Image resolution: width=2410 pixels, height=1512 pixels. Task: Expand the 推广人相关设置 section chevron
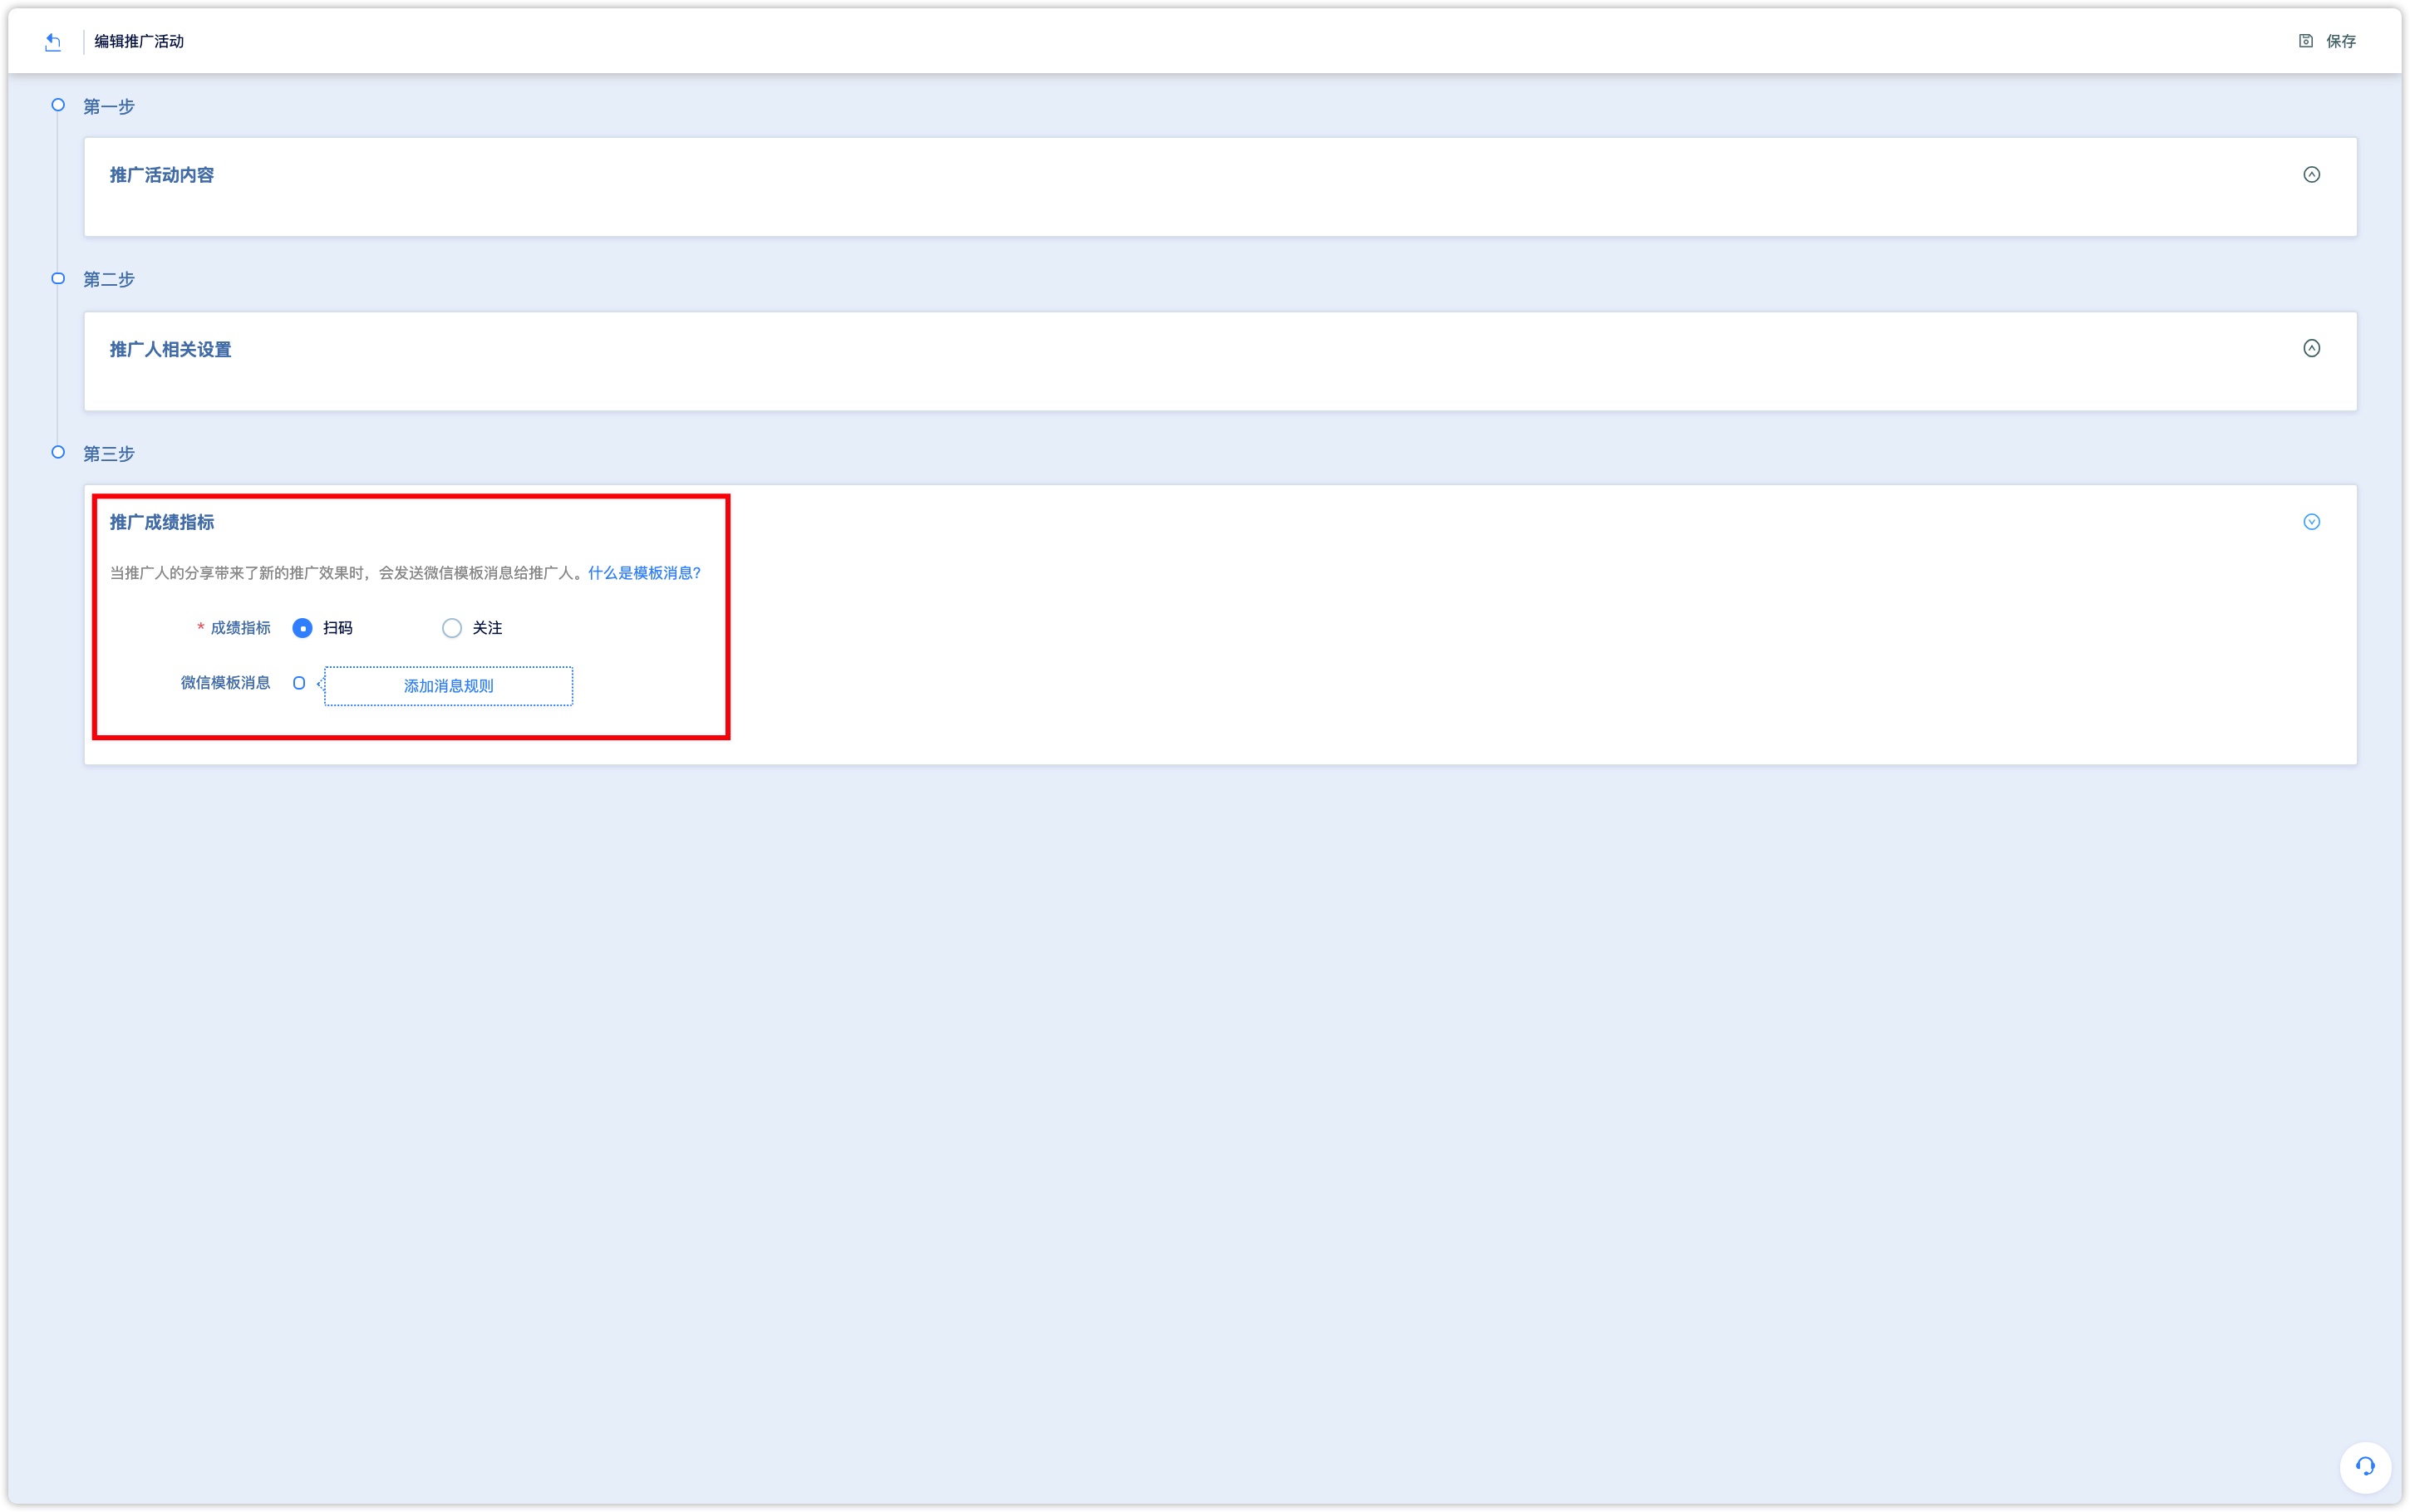(2311, 348)
